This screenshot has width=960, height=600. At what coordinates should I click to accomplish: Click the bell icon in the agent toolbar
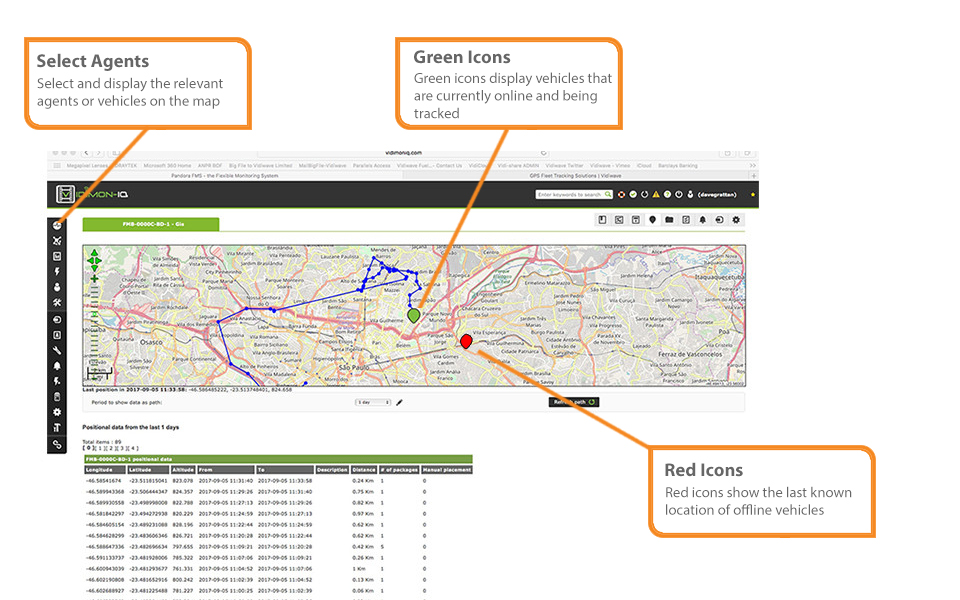tap(703, 219)
